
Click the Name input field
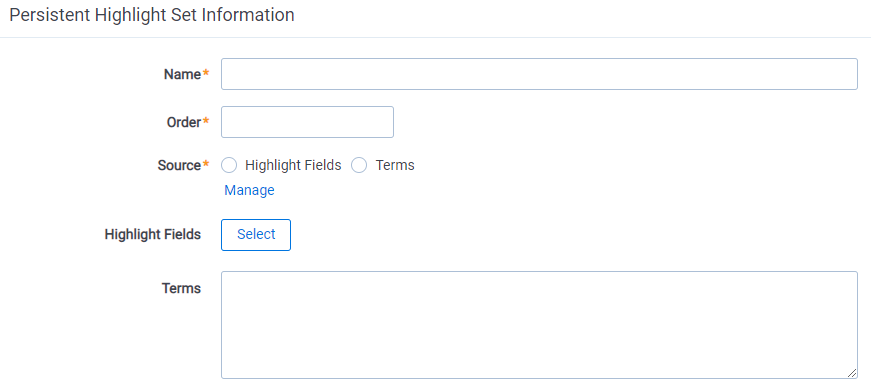click(539, 74)
